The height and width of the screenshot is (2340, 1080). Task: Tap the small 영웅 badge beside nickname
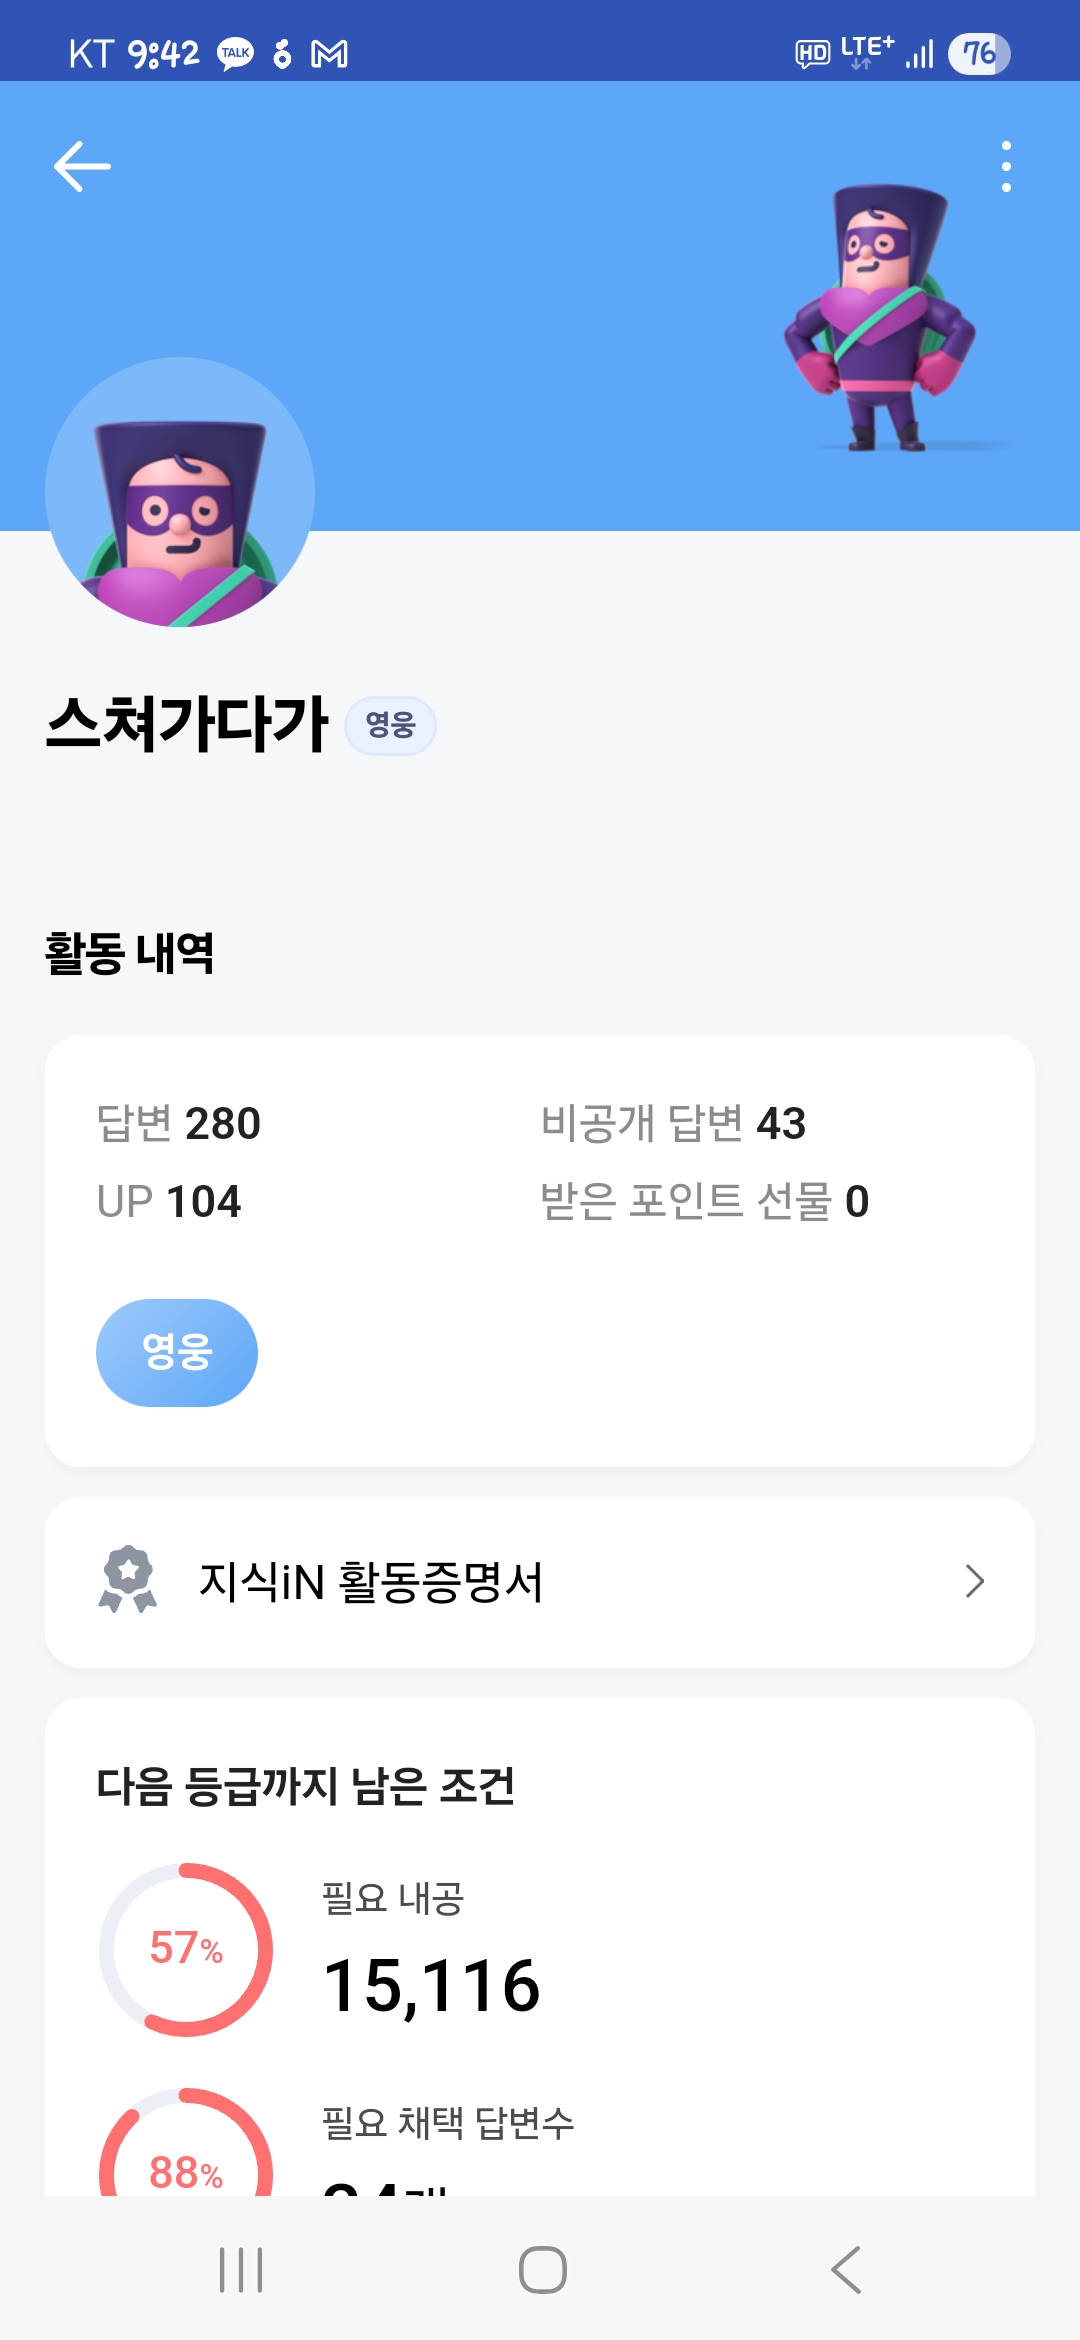[x=390, y=725]
